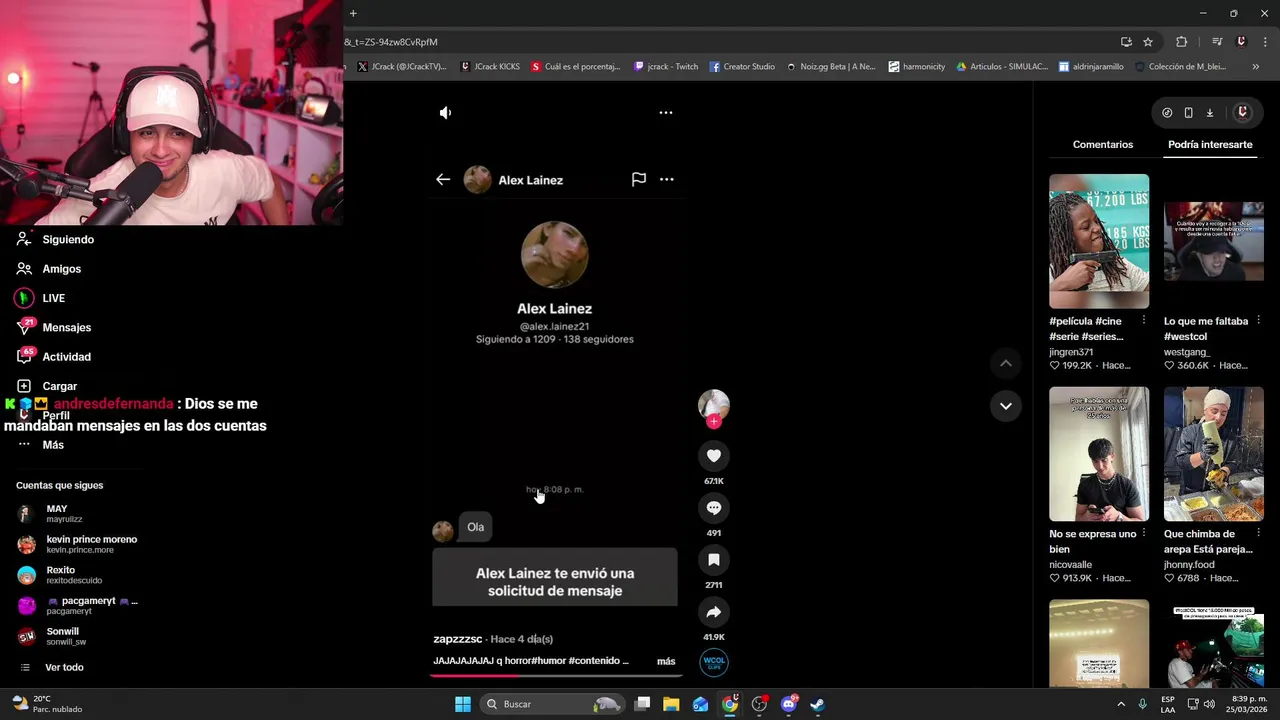Image resolution: width=1280 pixels, height=720 pixels.
Task: Open jhonny.food arepa video thumbnail
Action: coord(1214,454)
